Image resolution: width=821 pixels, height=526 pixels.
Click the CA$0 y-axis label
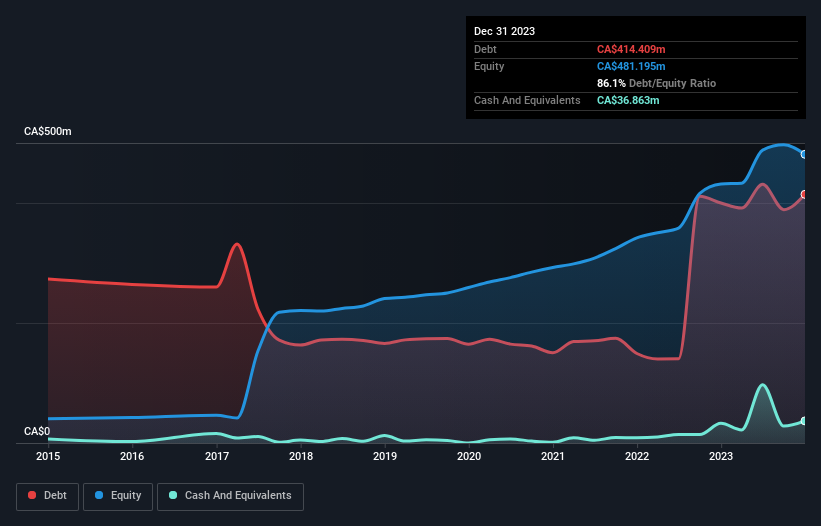[x=37, y=431]
